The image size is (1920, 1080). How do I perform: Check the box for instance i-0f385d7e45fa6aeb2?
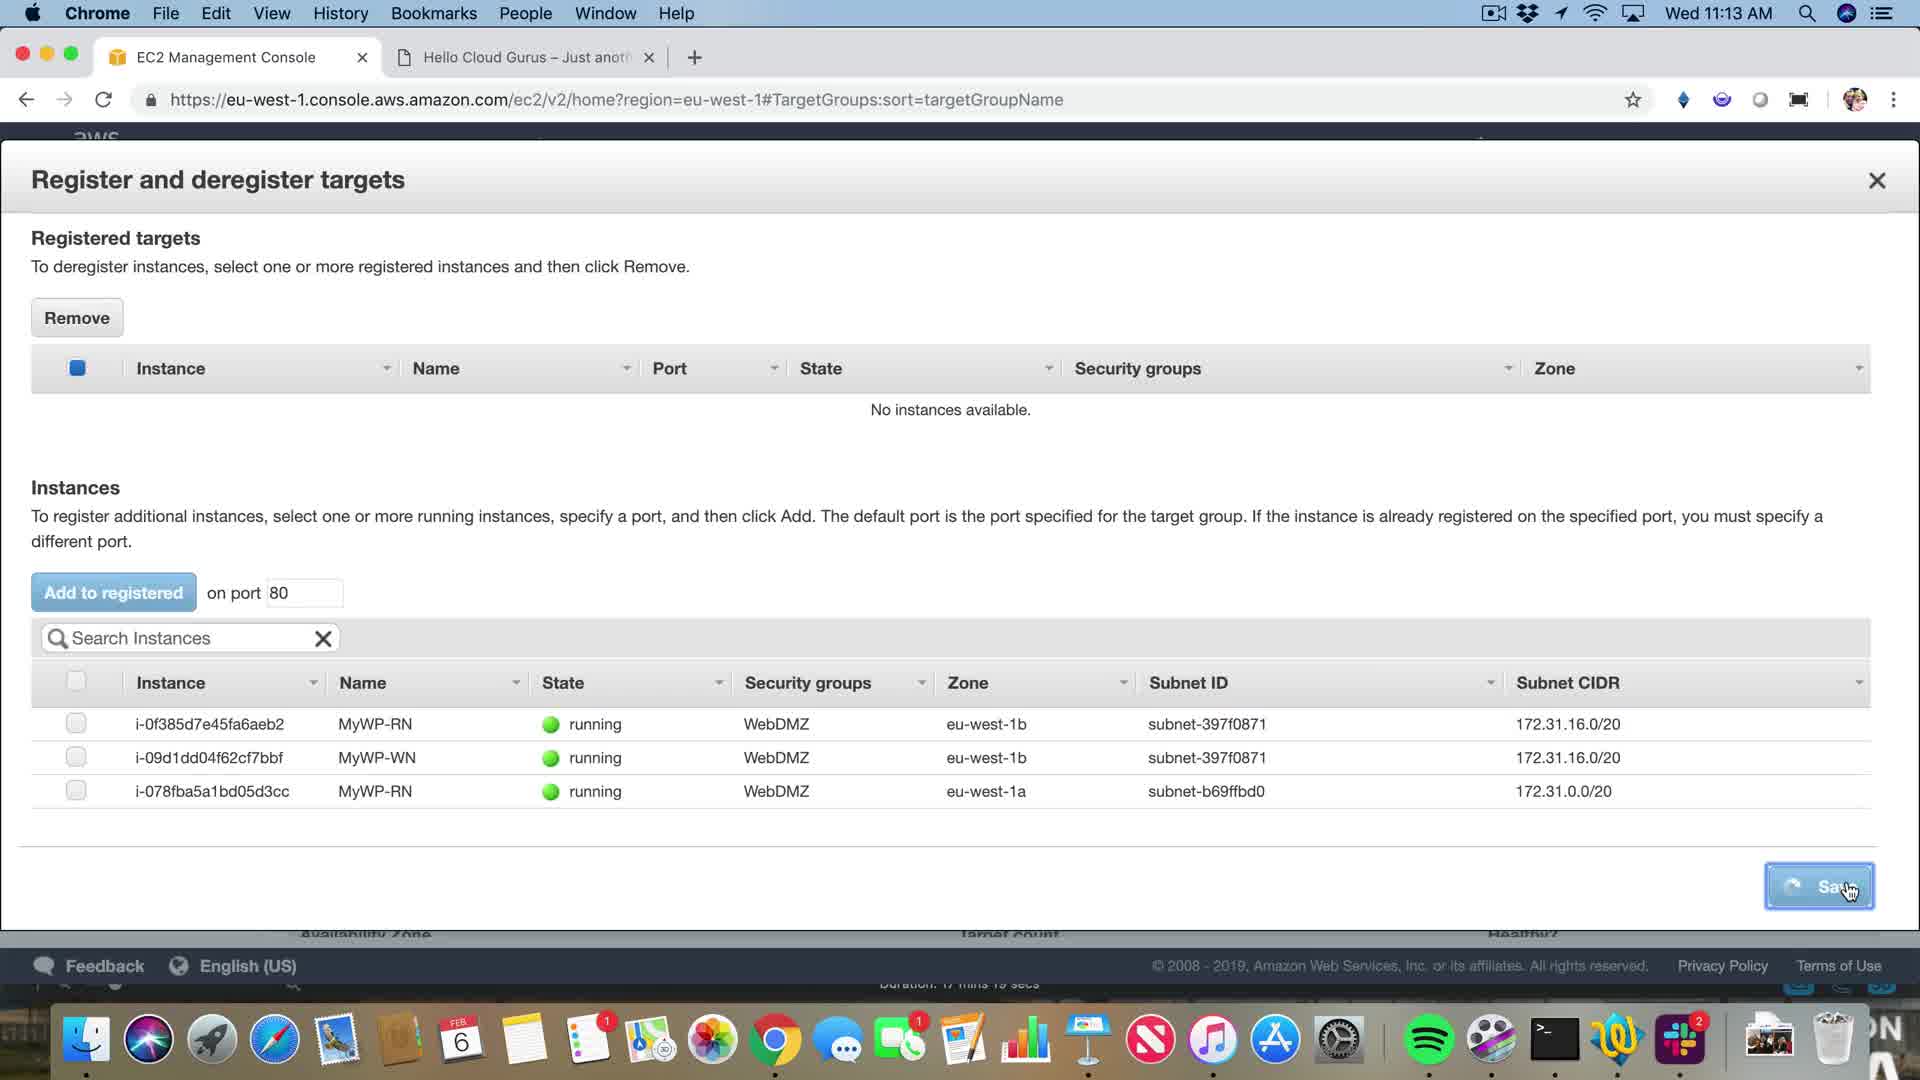(76, 723)
